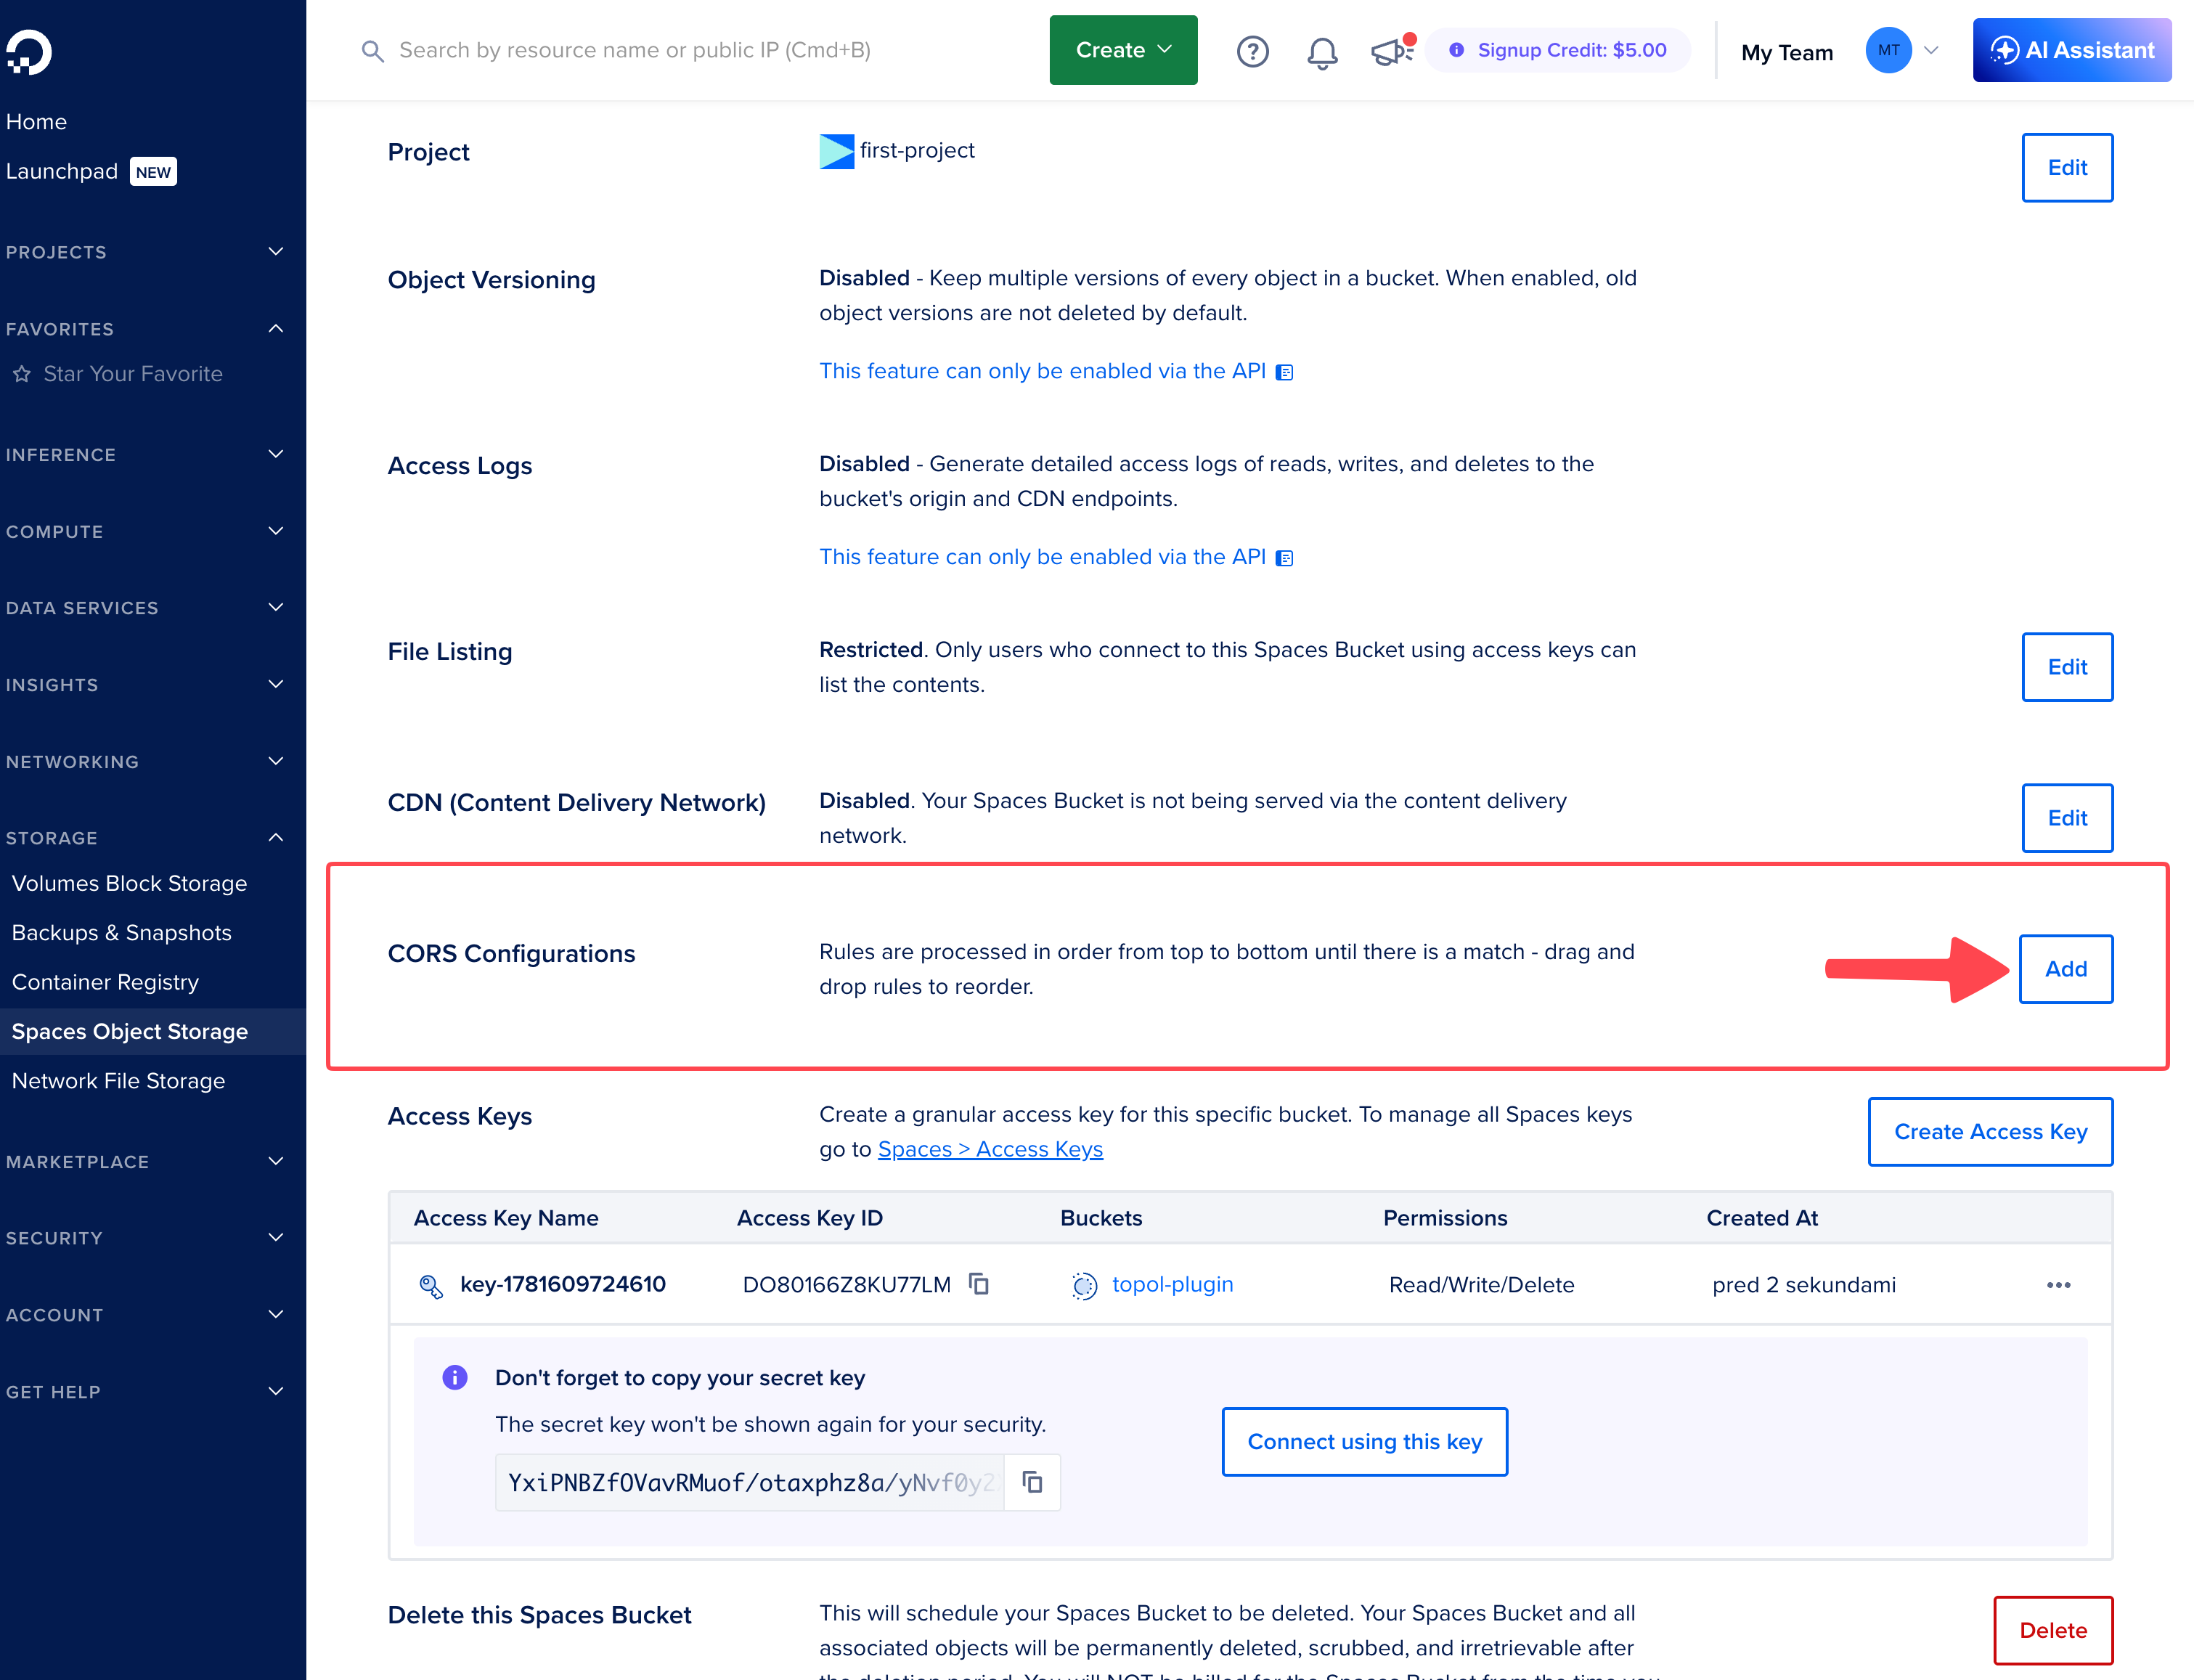Screen dimensions: 2194x1680
Task: Expand the Compute section
Action: point(276,531)
